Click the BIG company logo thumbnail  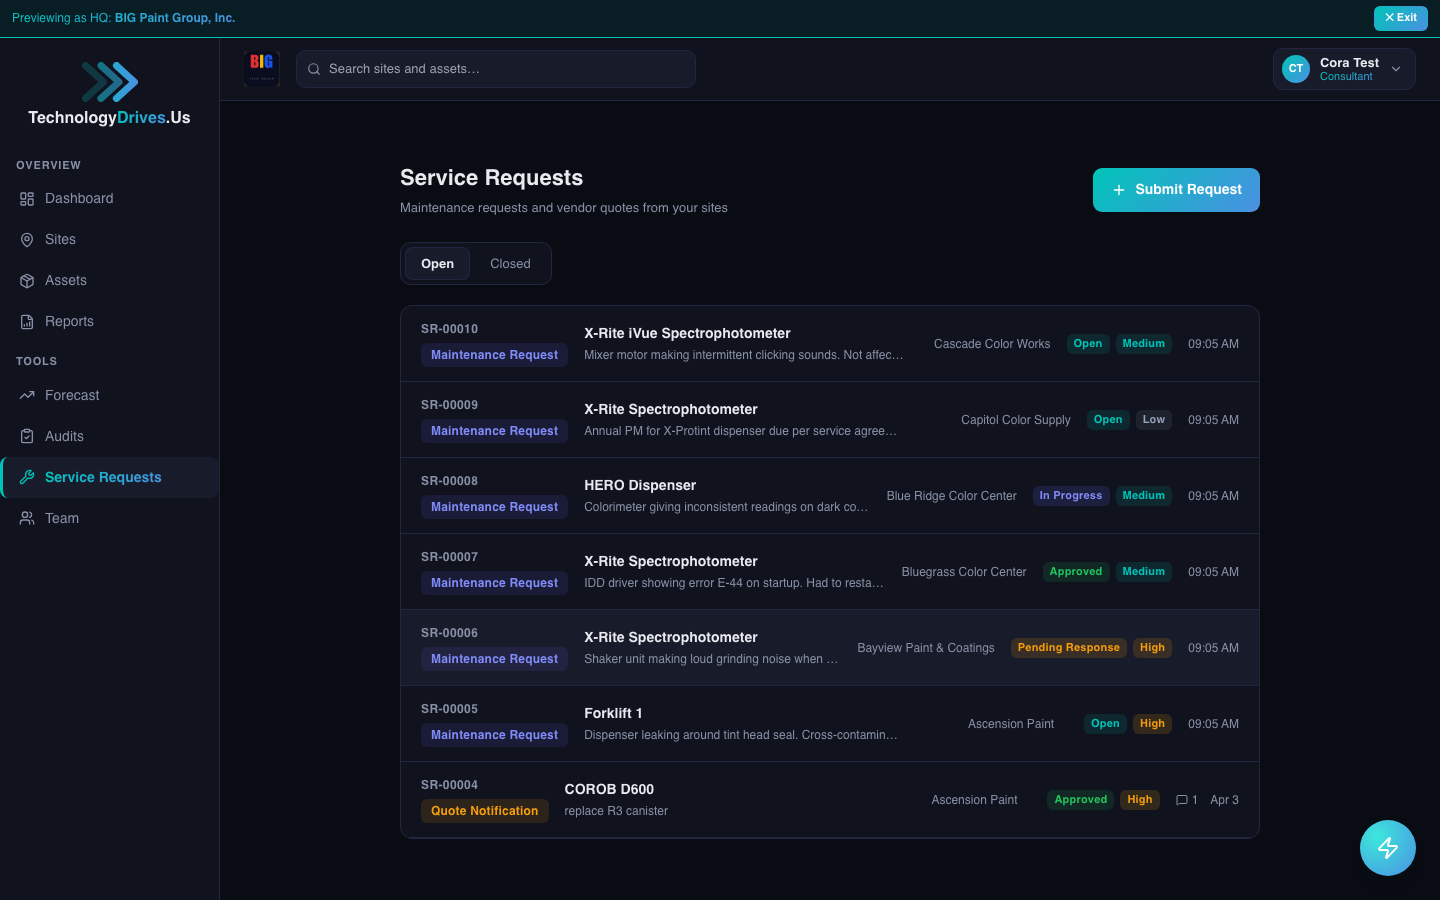pos(262,68)
